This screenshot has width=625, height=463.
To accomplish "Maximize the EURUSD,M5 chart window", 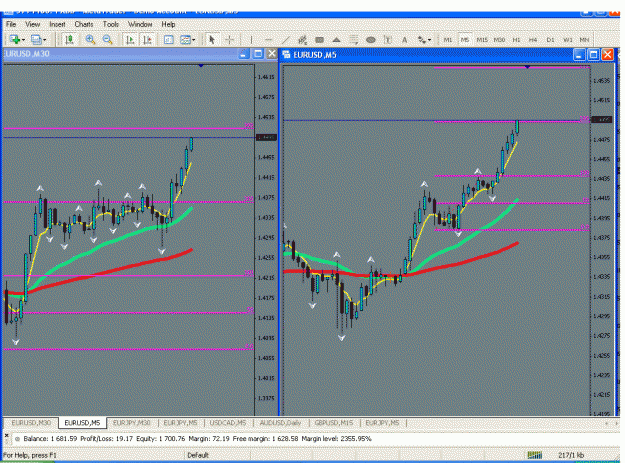I will pos(594,55).
